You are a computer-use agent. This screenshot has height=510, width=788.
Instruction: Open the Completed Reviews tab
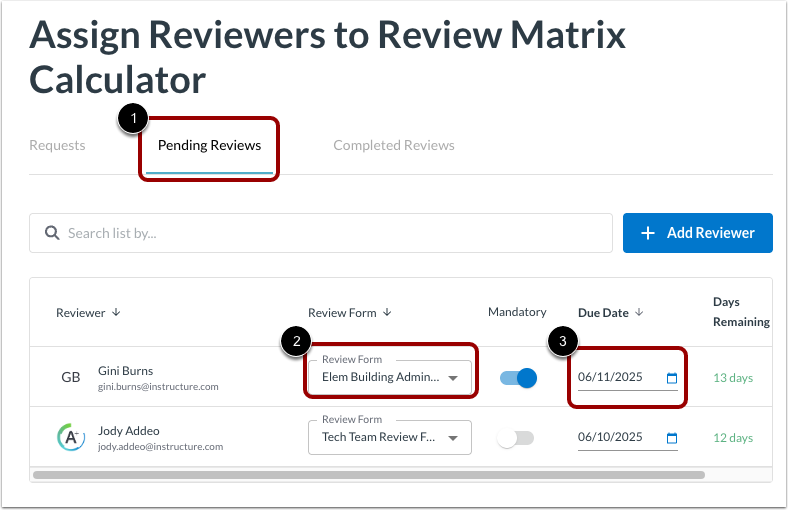393,145
